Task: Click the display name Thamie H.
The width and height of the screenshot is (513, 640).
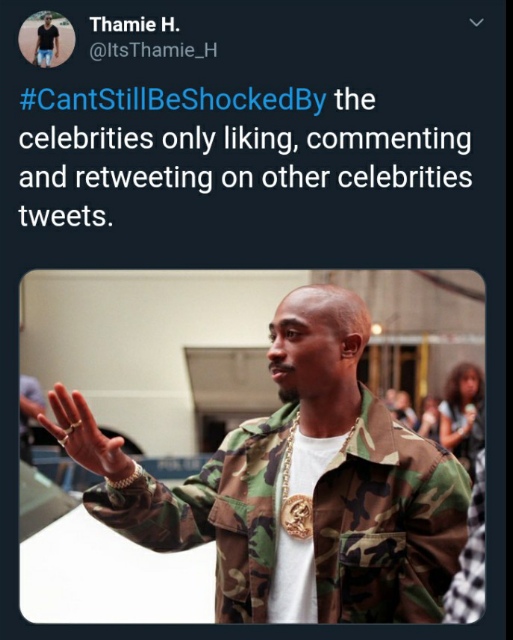Action: [x=135, y=25]
